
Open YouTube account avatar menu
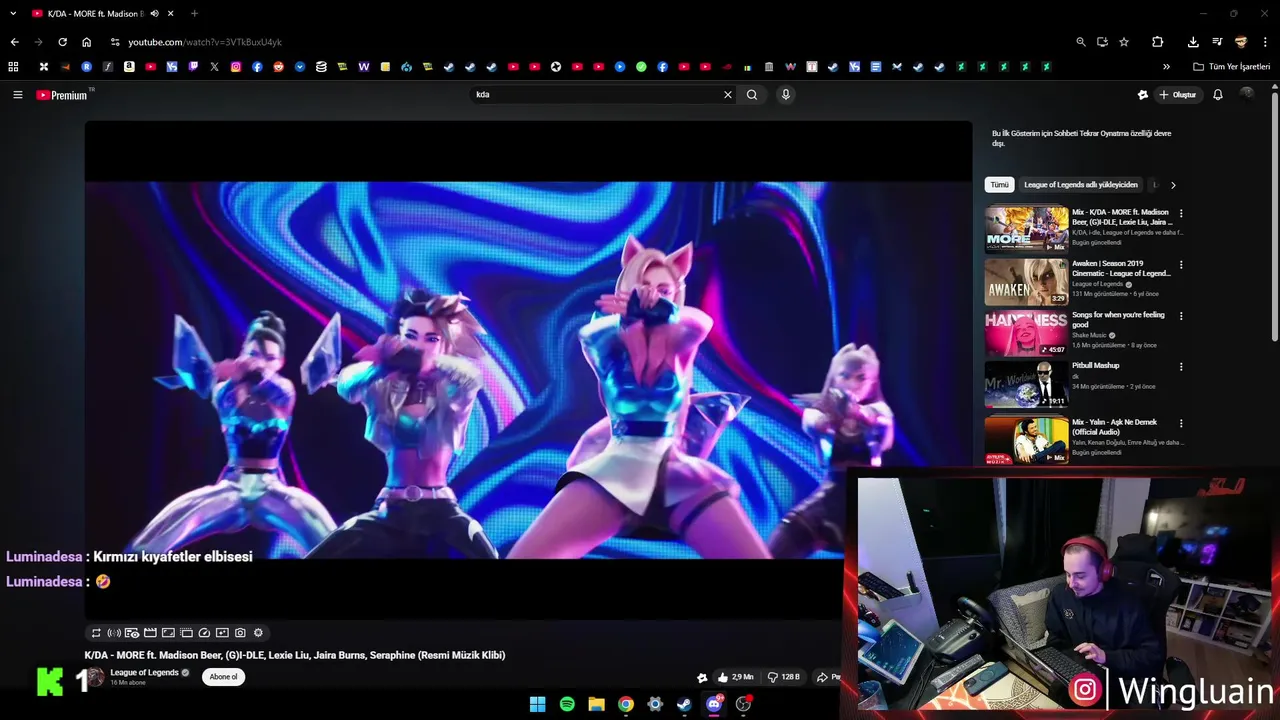1246,94
